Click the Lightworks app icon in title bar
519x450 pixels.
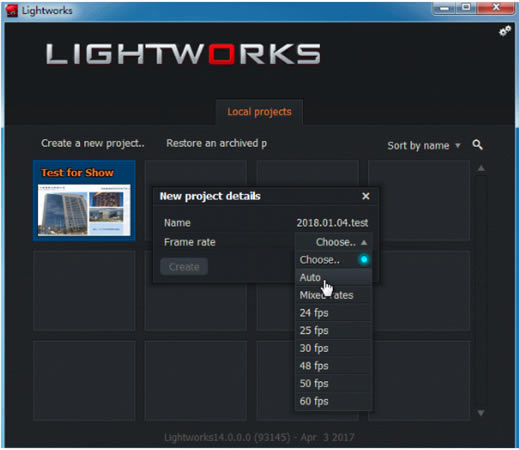tap(11, 10)
